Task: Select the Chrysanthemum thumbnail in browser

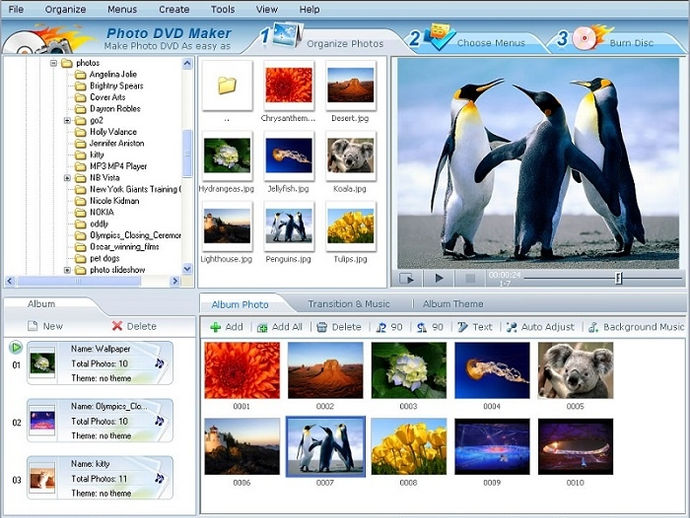Action: [x=289, y=85]
